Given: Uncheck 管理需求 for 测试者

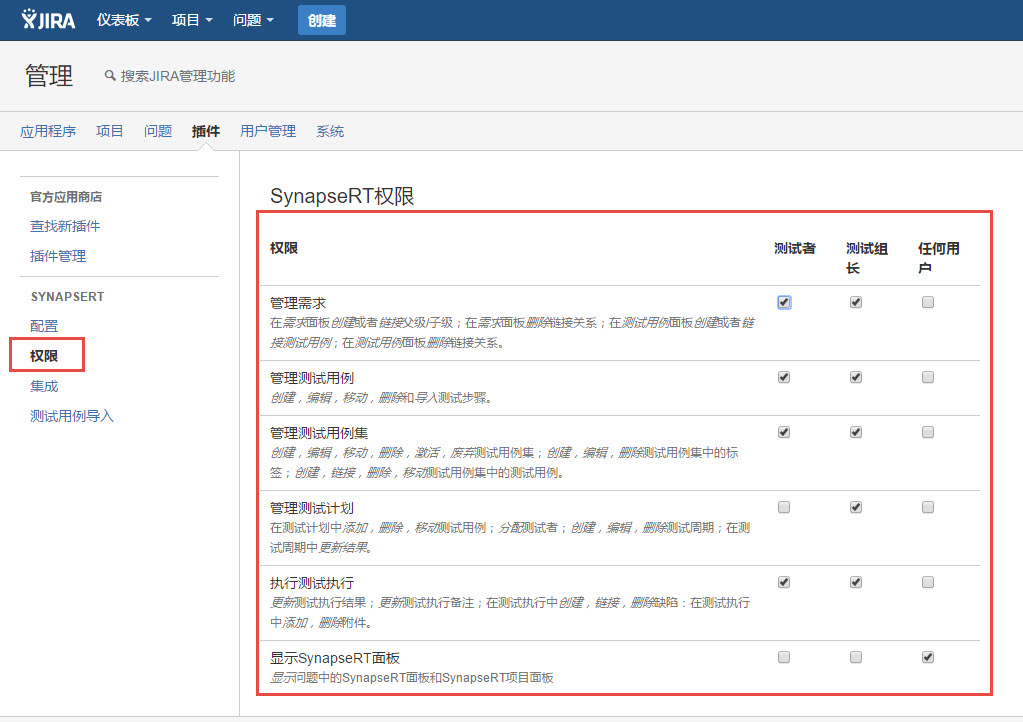Looking at the screenshot, I should point(784,302).
